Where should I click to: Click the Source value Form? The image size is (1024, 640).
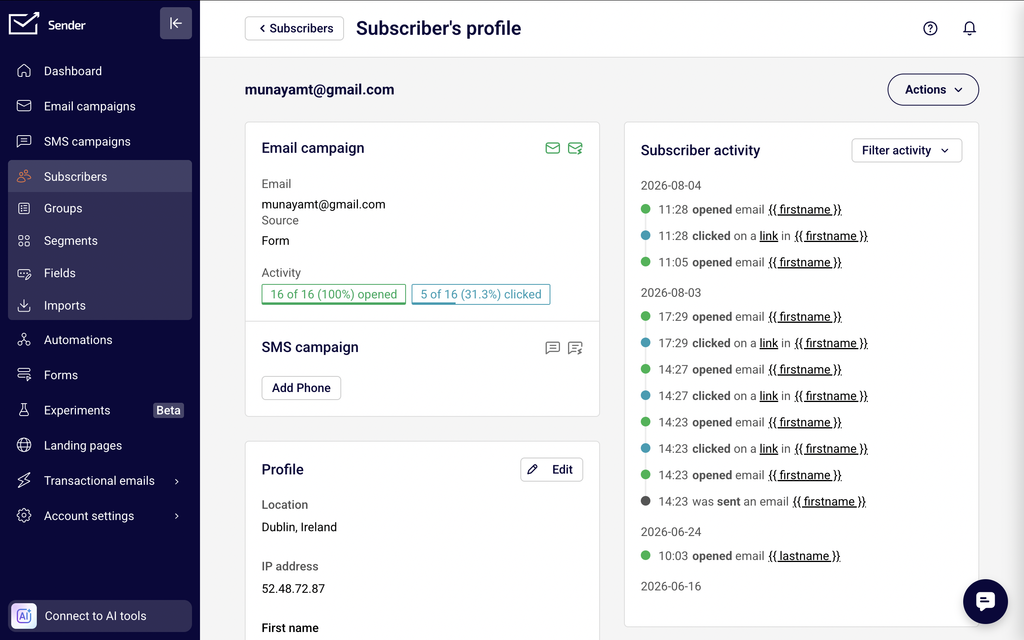276,241
